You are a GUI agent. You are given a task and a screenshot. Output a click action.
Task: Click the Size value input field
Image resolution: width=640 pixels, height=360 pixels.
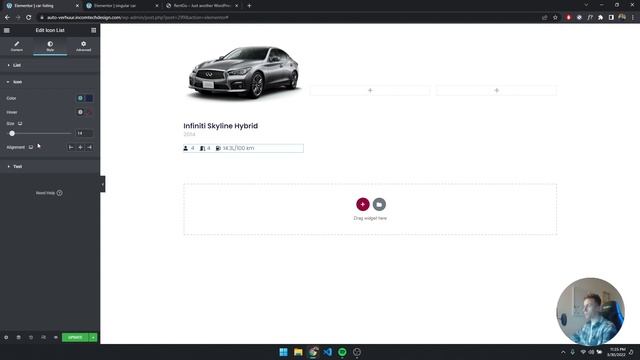[x=84, y=133]
